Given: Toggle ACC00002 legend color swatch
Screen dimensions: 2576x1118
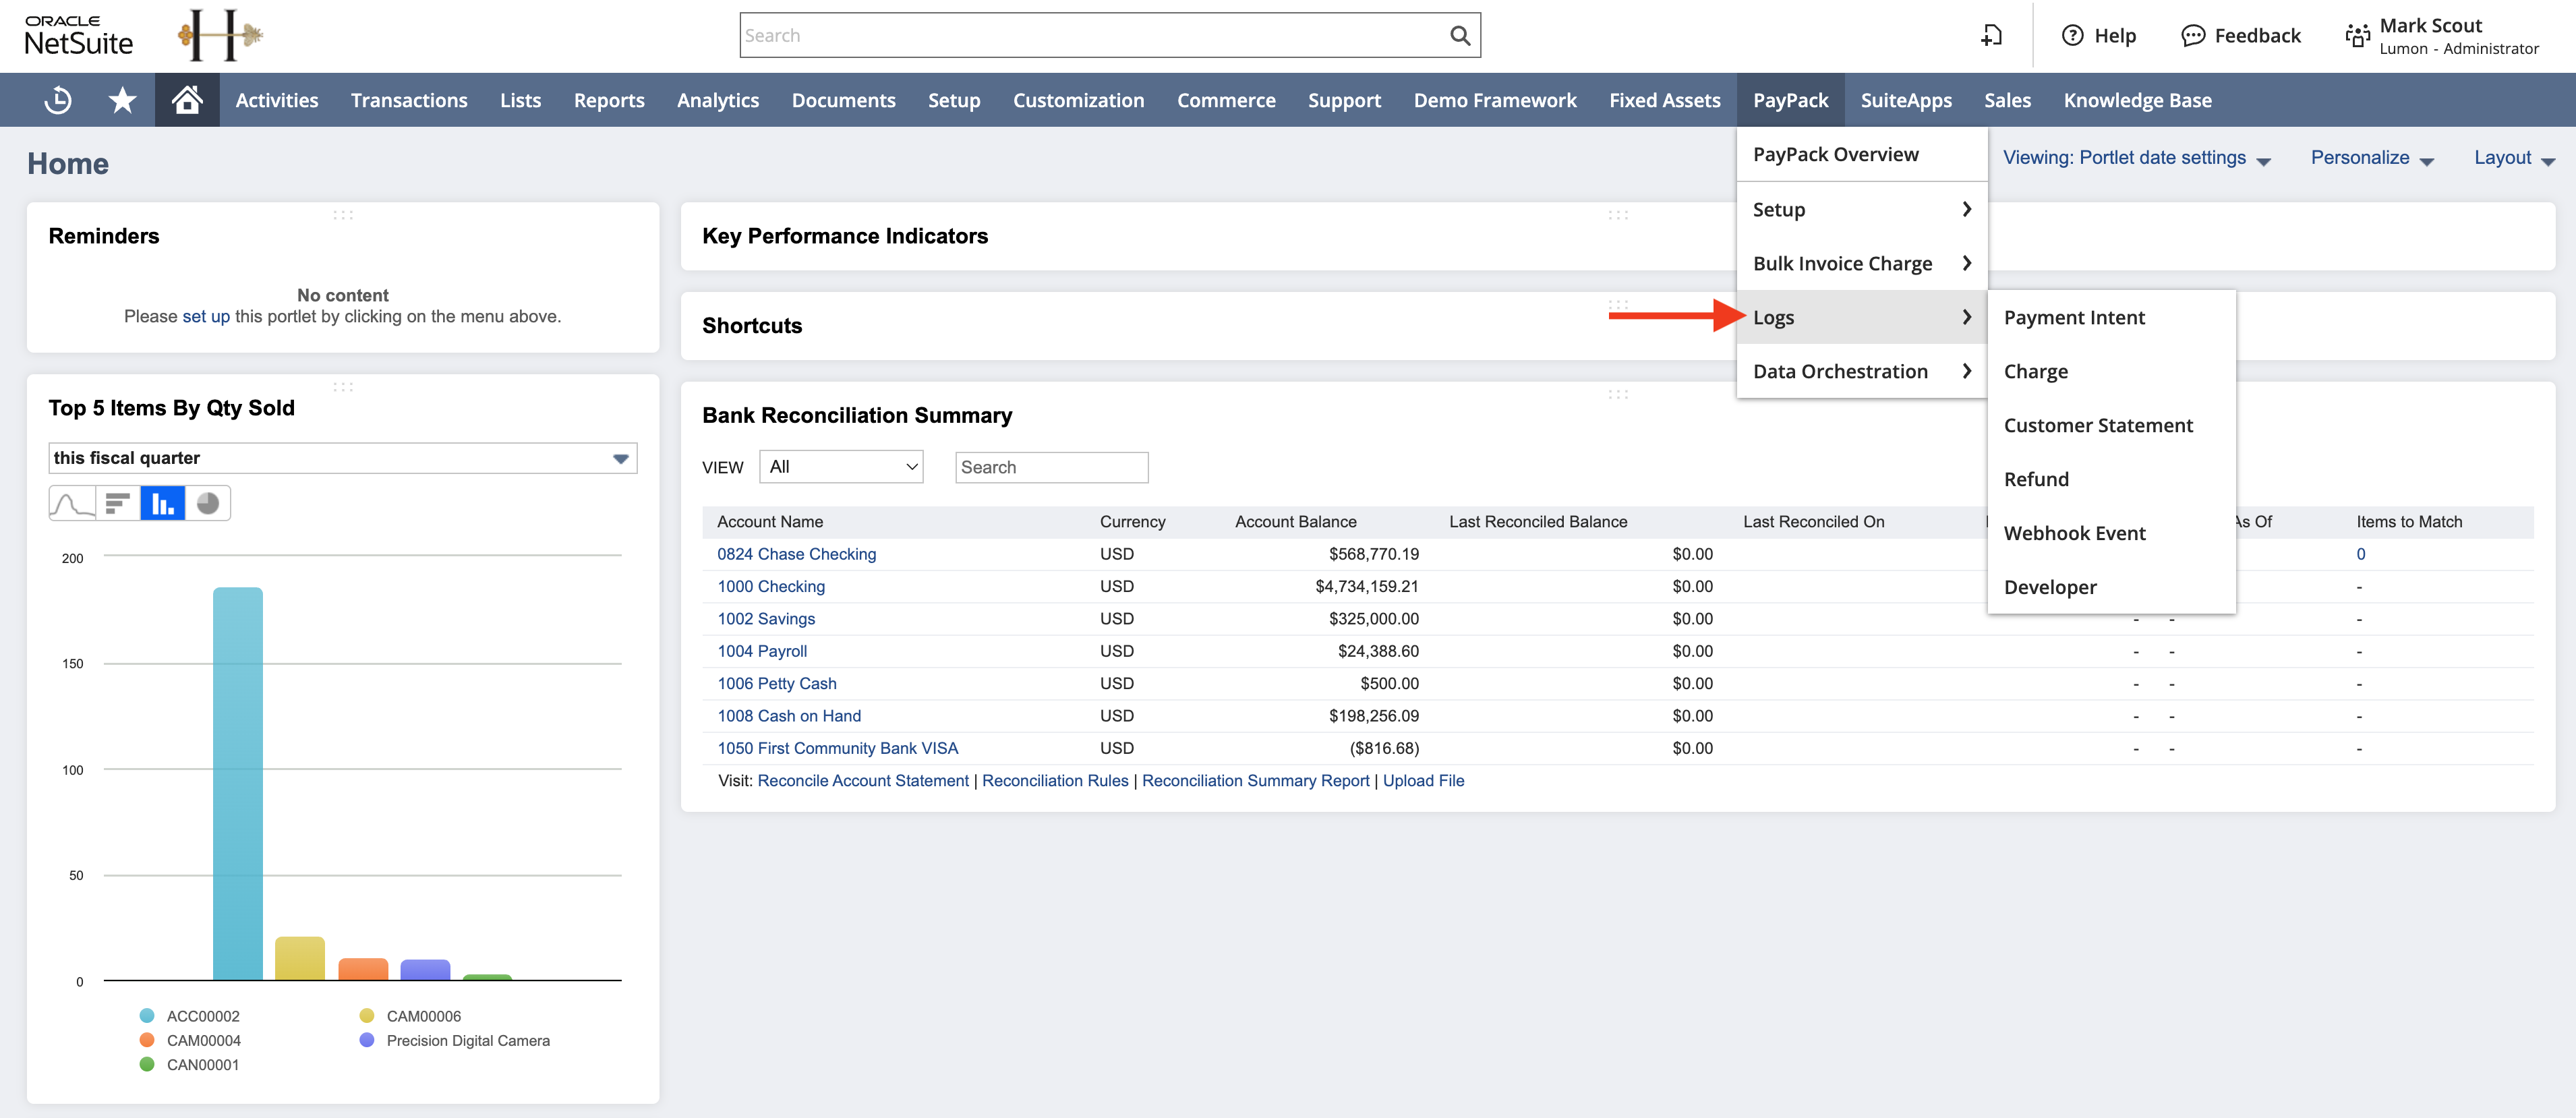Looking at the screenshot, I should tap(147, 1016).
